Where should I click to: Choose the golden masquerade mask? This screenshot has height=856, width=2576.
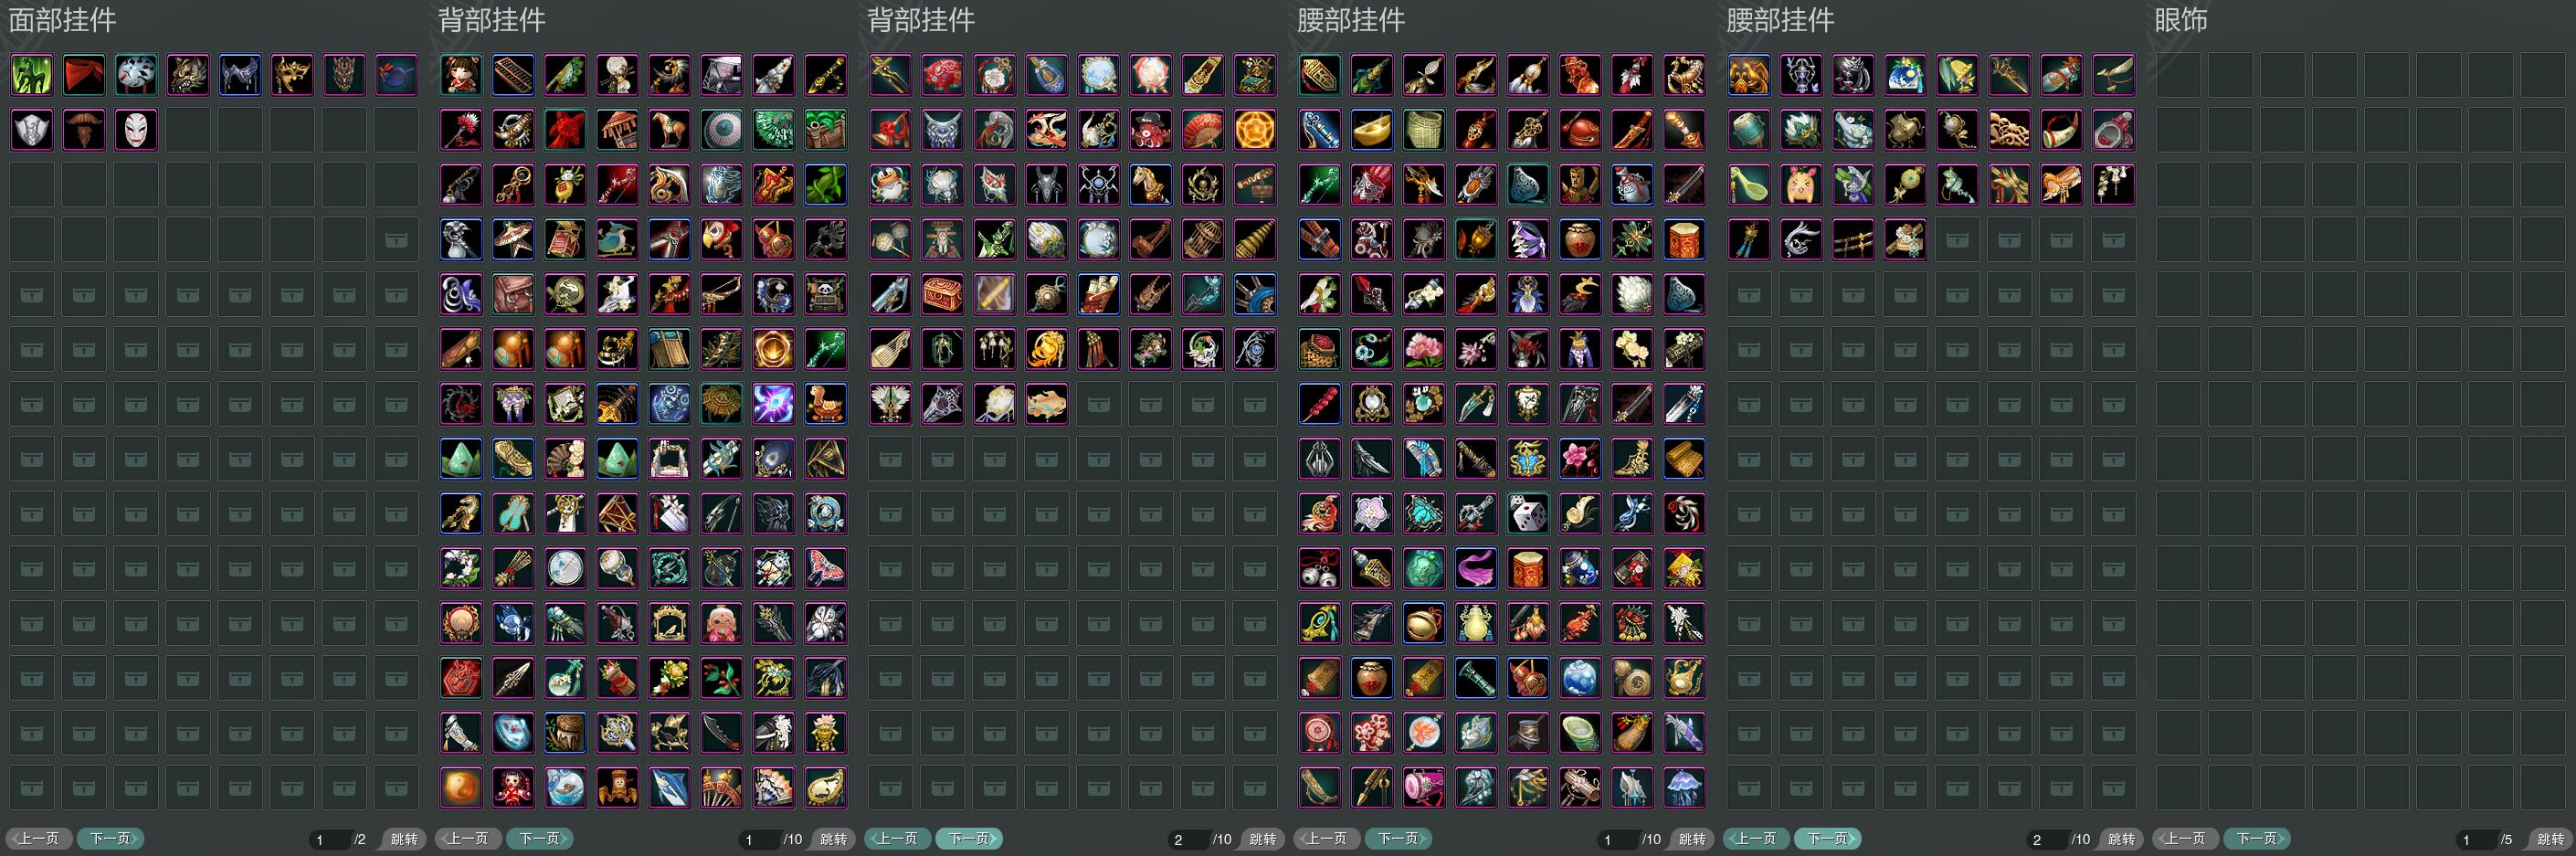(x=292, y=75)
